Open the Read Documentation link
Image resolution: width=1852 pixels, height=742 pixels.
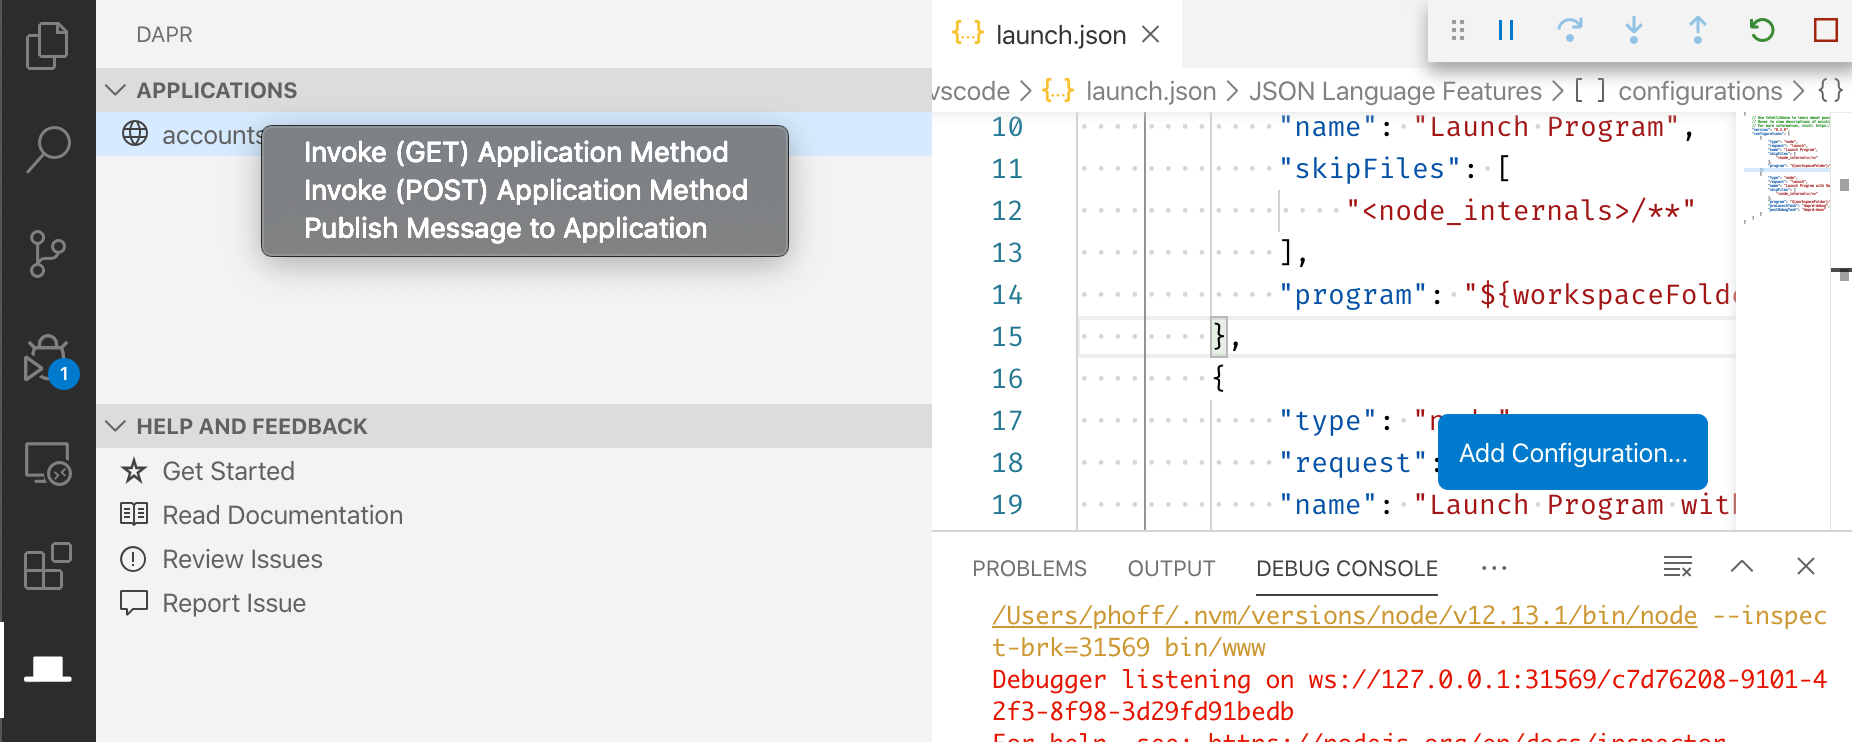point(282,515)
